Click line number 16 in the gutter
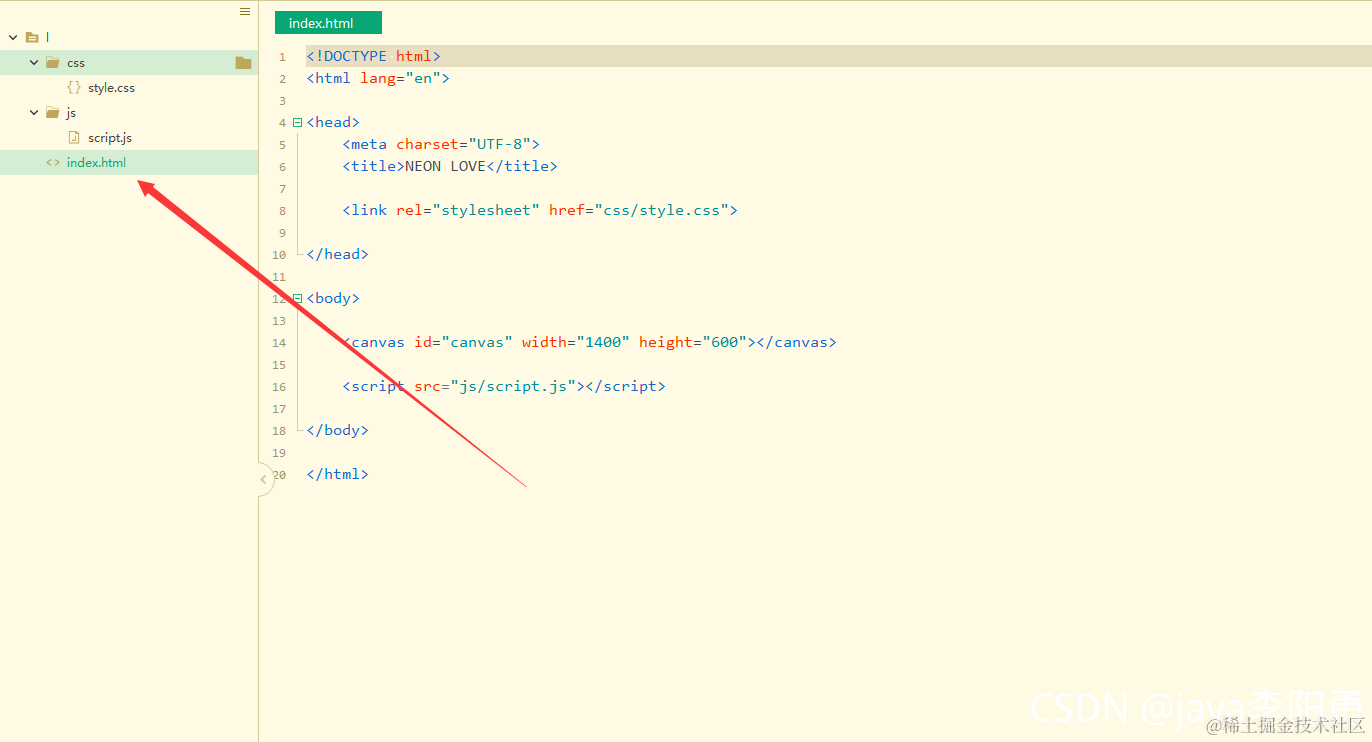Viewport: 1372px width, 742px height. (279, 387)
